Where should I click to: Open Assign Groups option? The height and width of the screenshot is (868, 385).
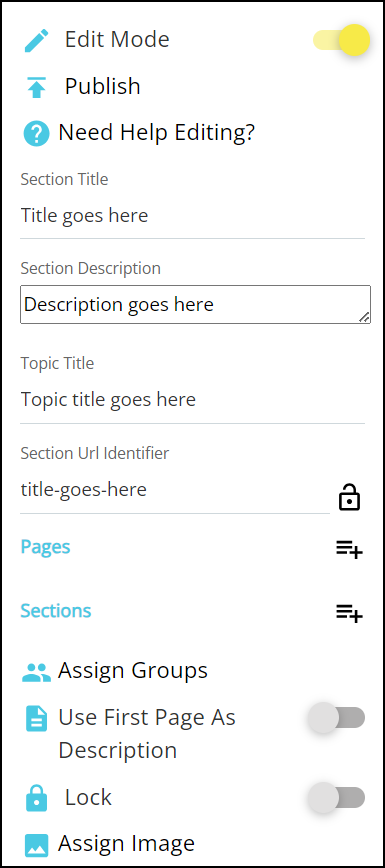coord(133,671)
